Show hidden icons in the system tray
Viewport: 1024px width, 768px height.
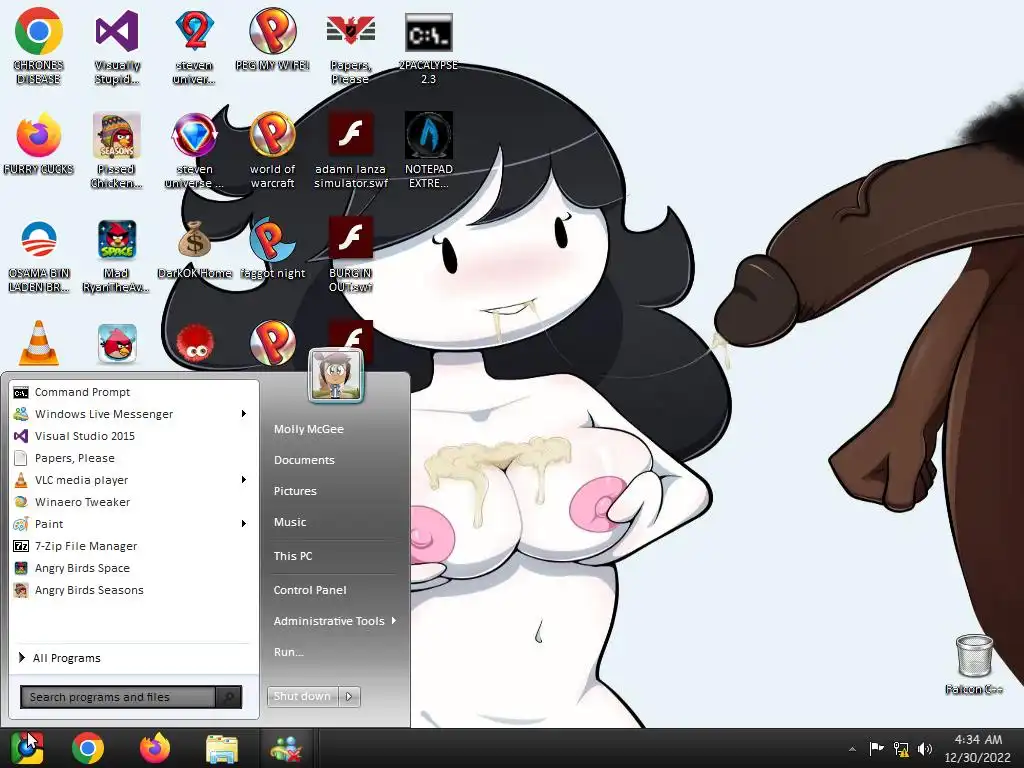pyautogui.click(x=852, y=749)
